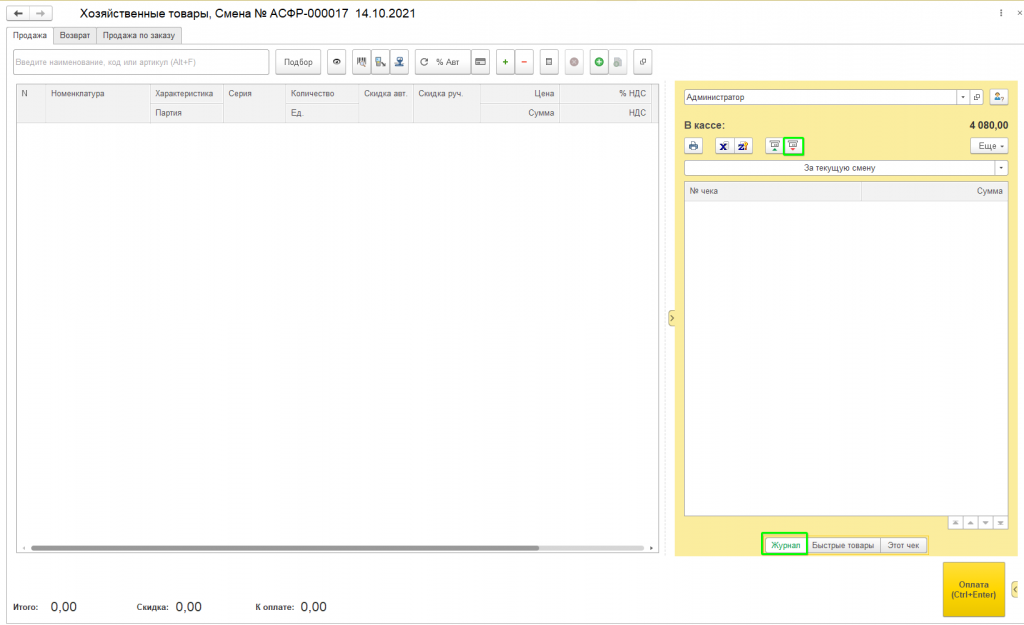
Task: Click the red minus quantity icon
Action: 524,62
